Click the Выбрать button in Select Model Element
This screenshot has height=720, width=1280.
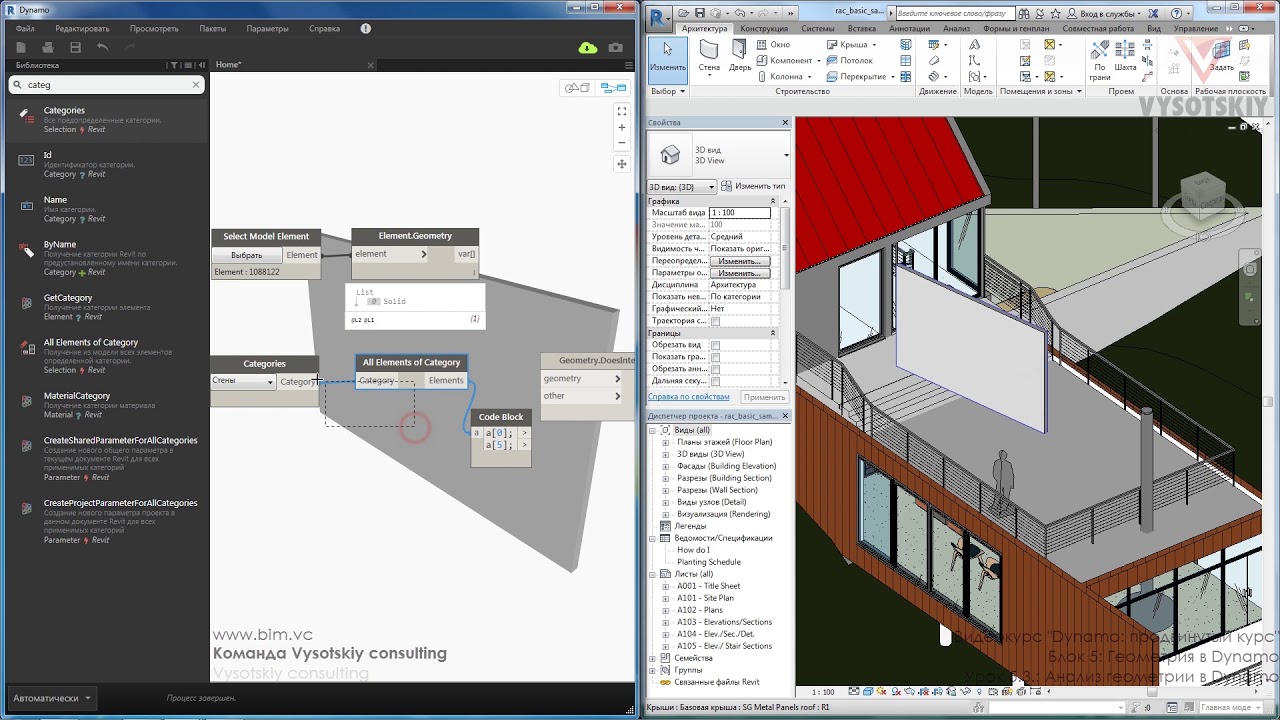coord(246,255)
